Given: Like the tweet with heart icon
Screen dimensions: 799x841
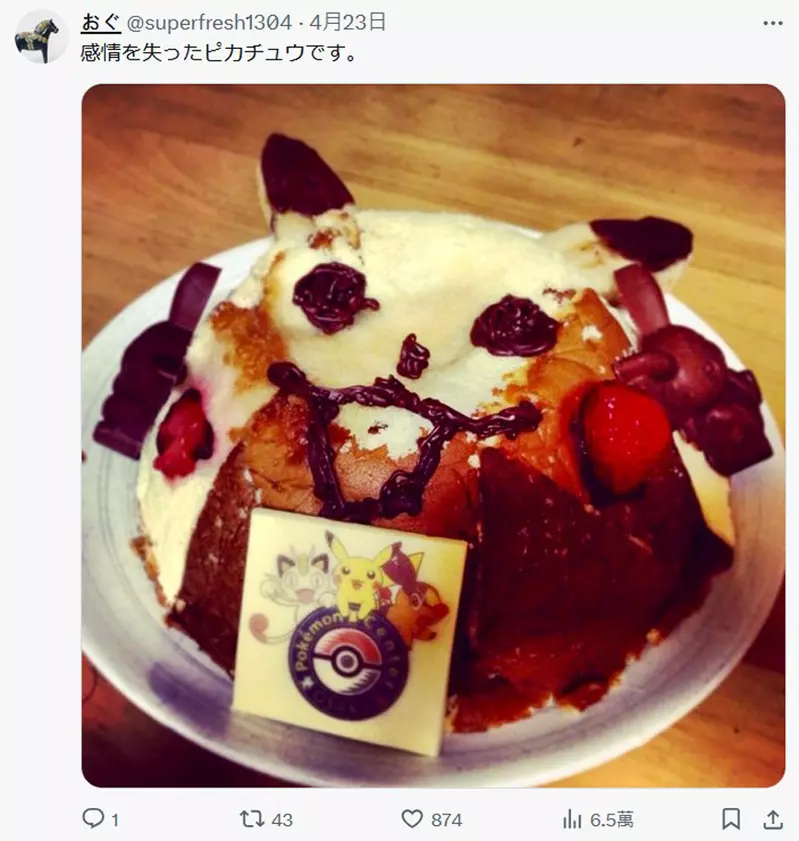Looking at the screenshot, I should click(x=412, y=819).
